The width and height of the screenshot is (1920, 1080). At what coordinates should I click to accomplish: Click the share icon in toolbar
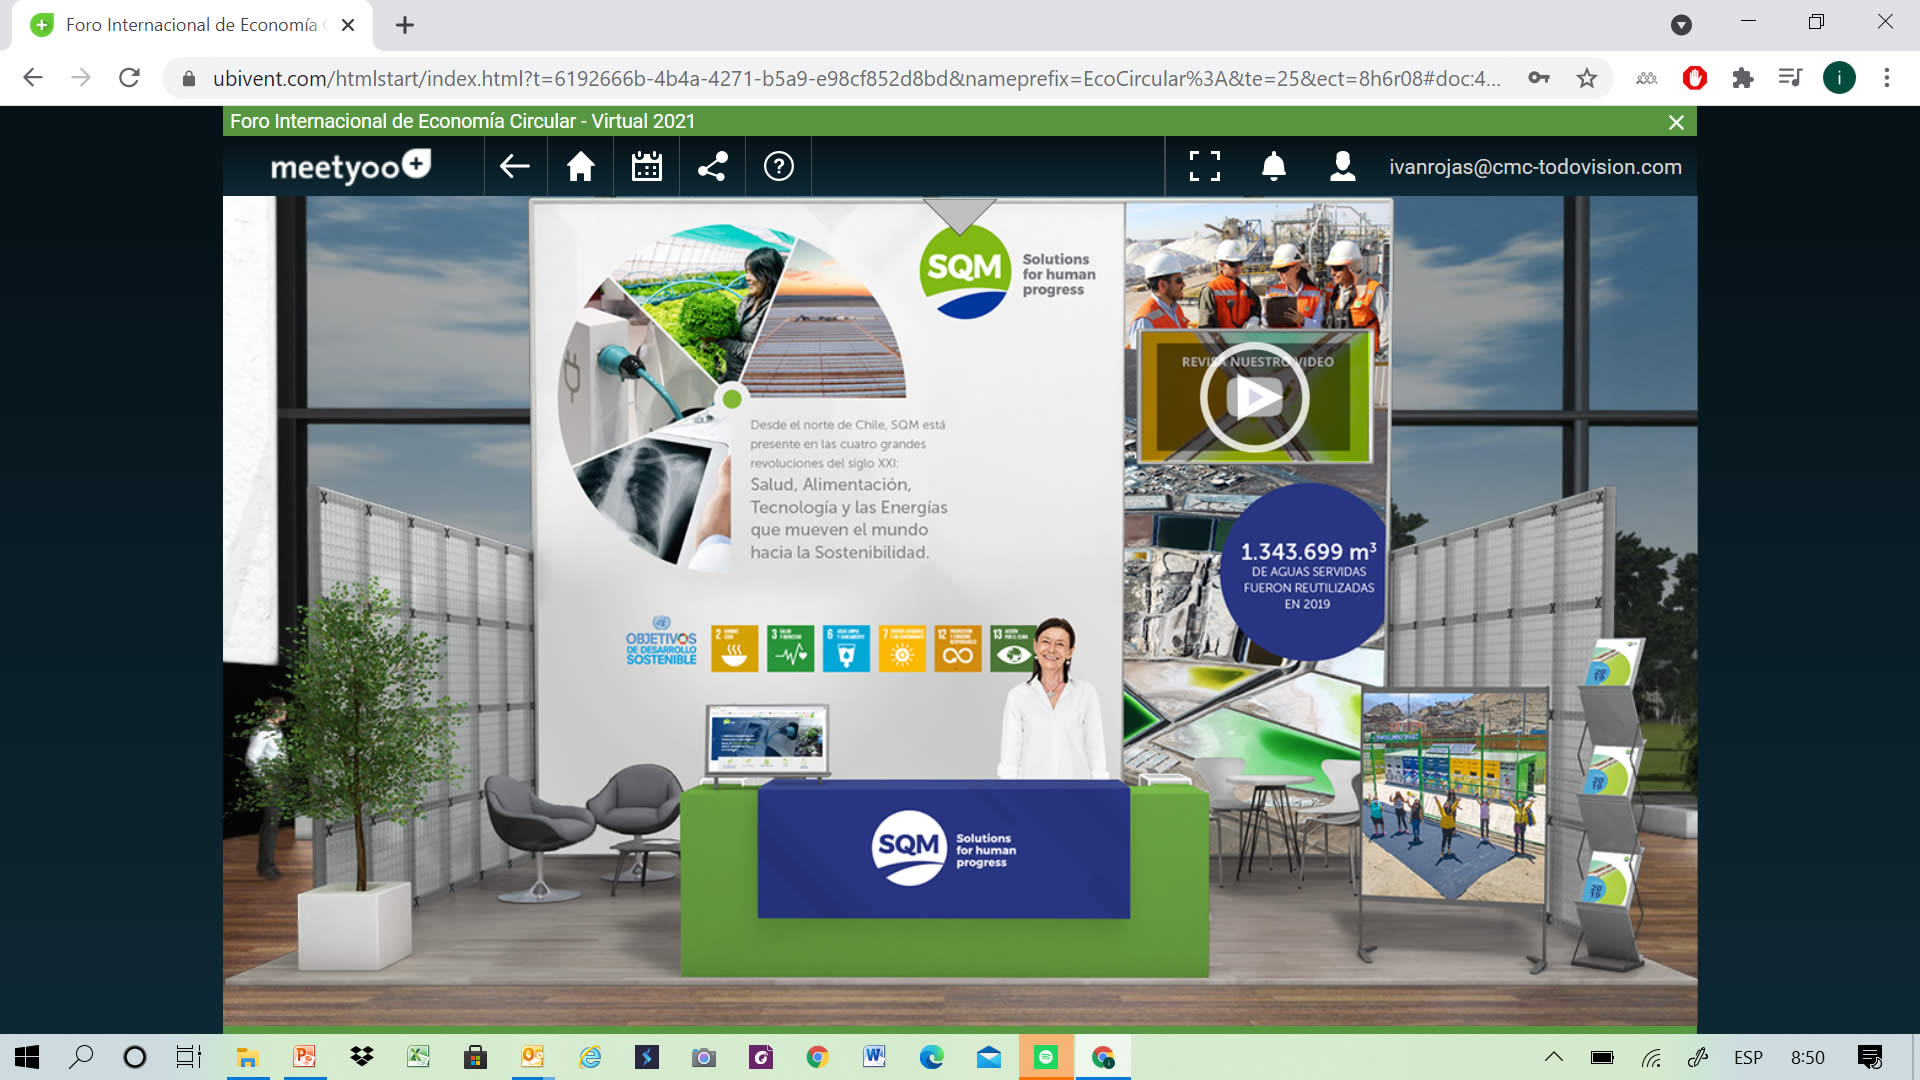pyautogui.click(x=712, y=166)
